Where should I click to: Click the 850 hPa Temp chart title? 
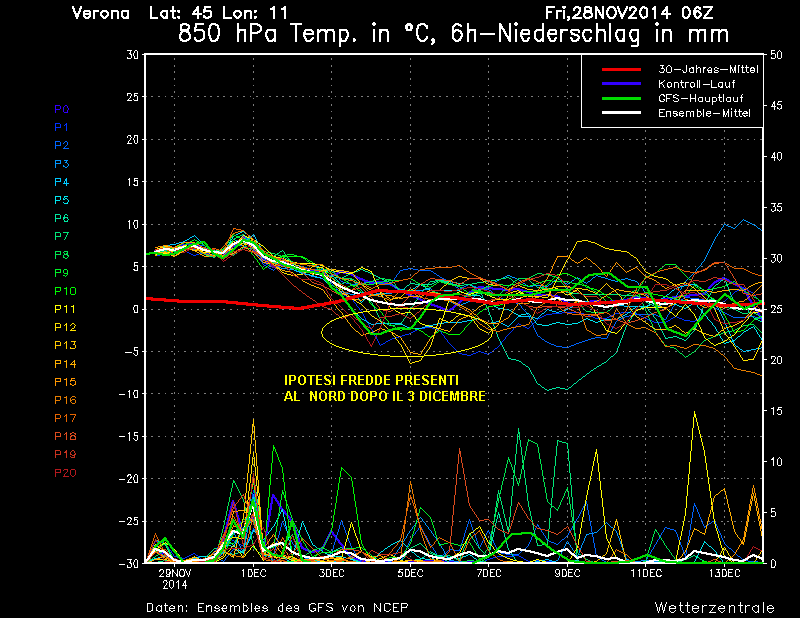coord(453,34)
